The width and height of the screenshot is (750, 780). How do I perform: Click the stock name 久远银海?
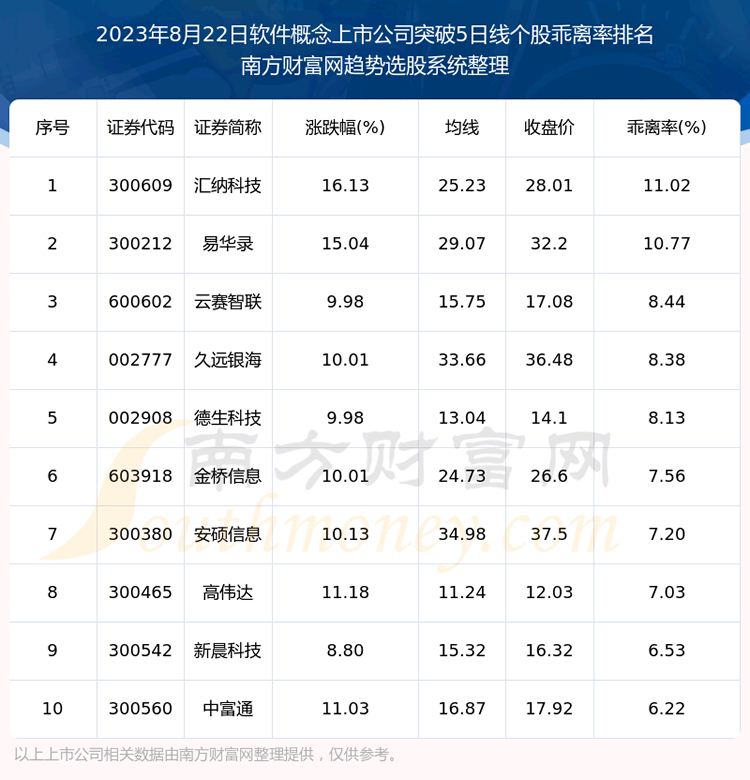228,360
